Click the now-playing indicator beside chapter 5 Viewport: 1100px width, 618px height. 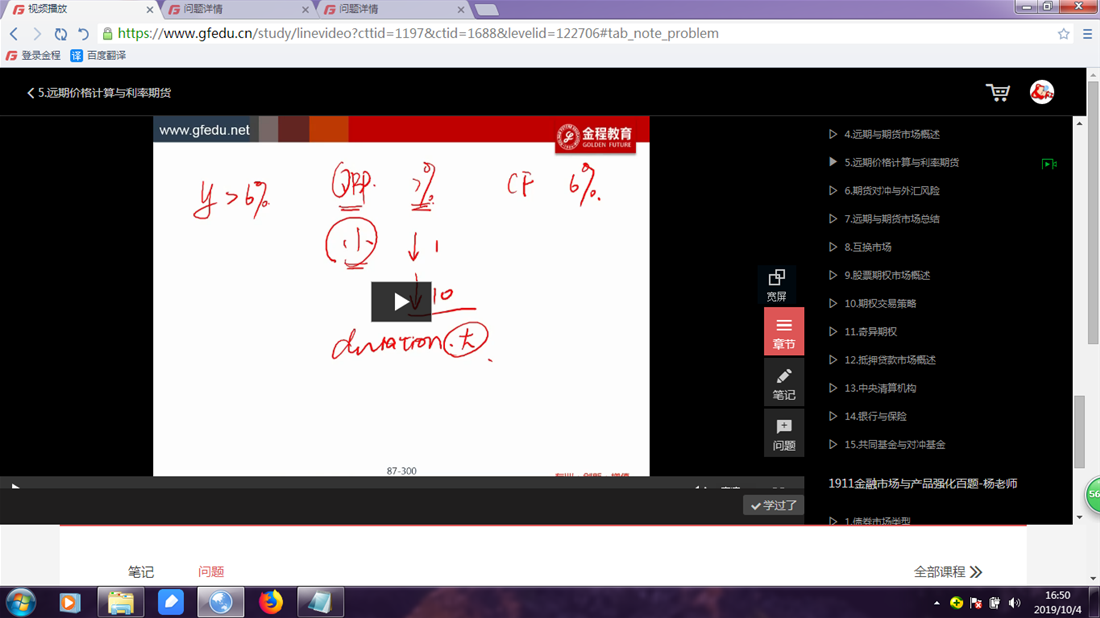click(1049, 163)
